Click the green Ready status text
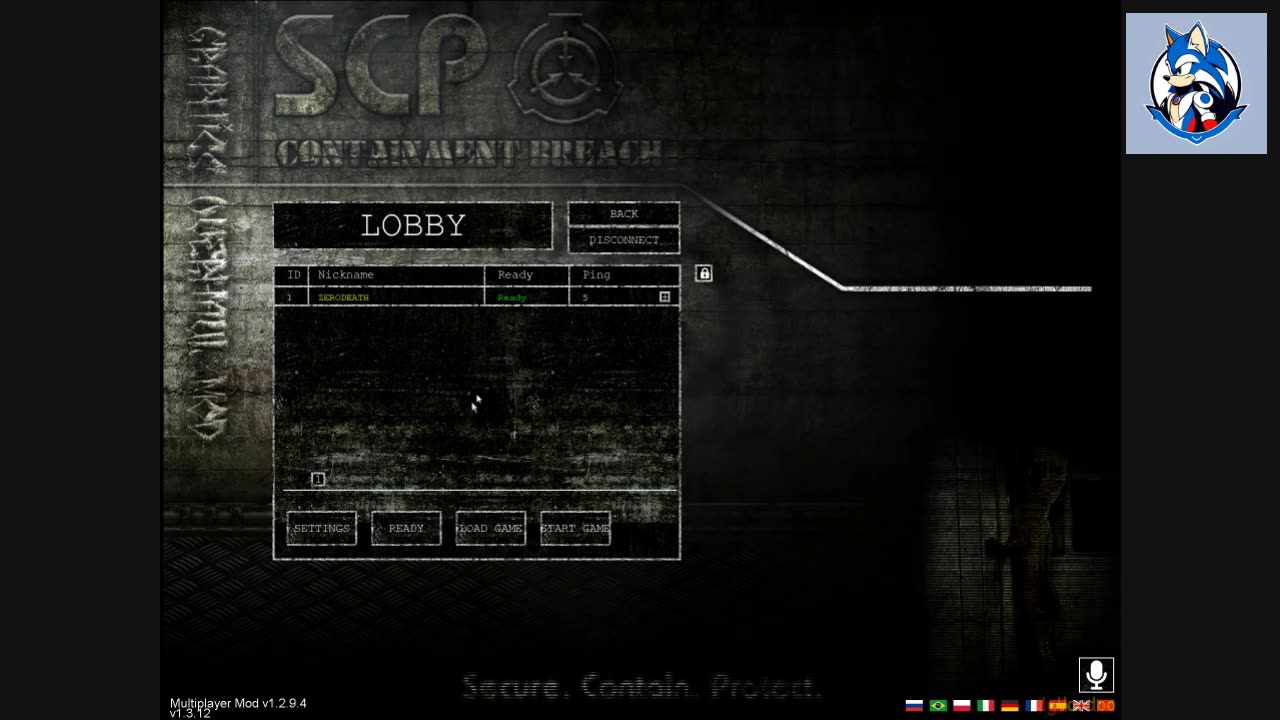This screenshot has width=1280, height=720. pyautogui.click(x=512, y=298)
